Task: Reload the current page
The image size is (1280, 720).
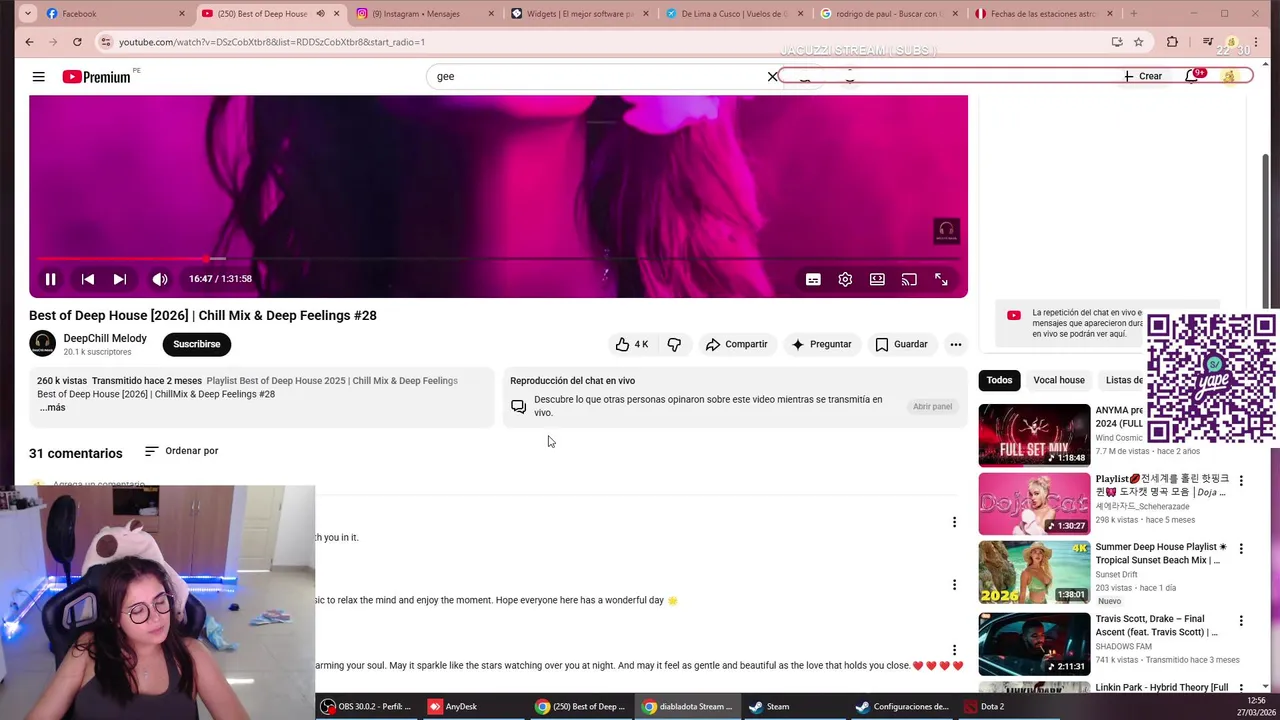Action: click(x=77, y=42)
